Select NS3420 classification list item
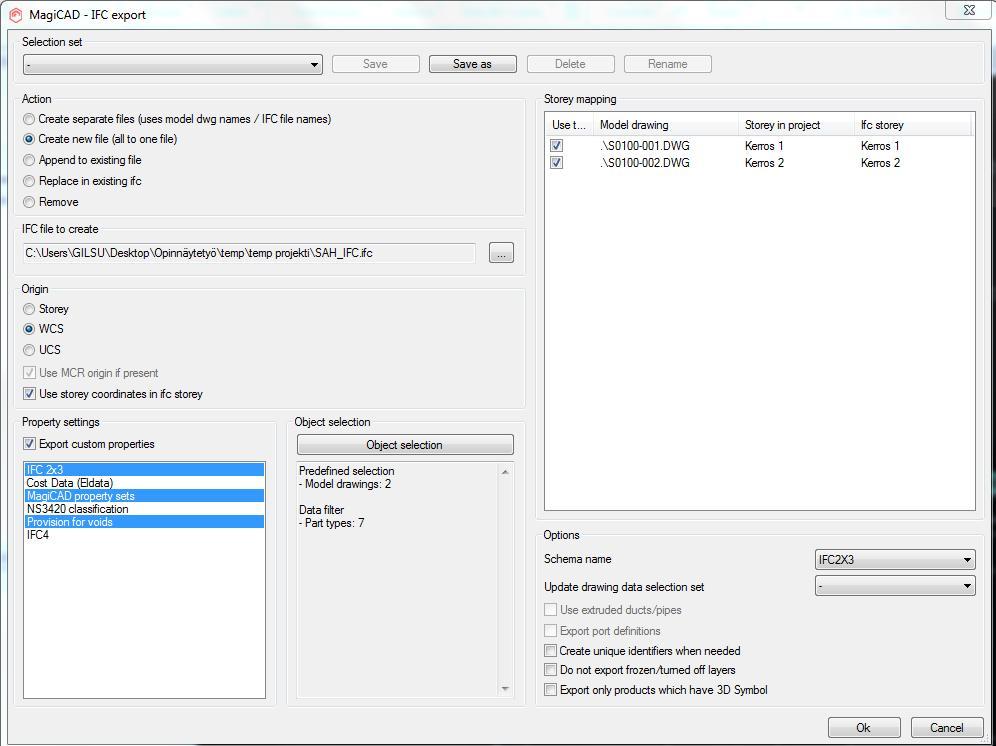Screen dimensions: 996x746 144,509
